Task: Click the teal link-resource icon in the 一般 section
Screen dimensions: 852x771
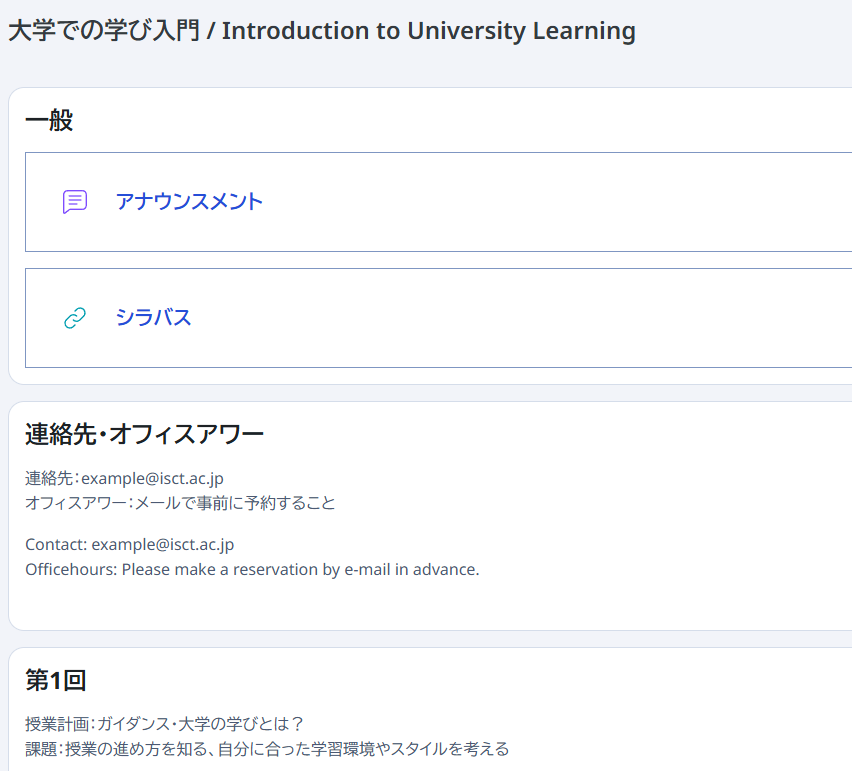Action: click(74, 318)
